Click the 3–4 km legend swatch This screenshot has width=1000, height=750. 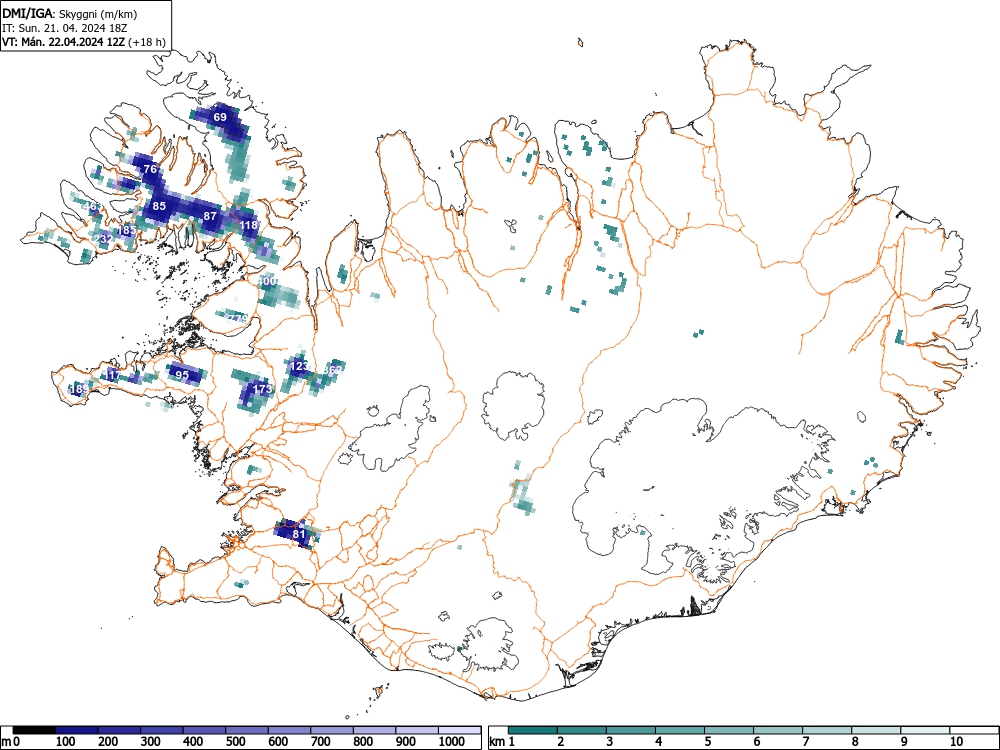click(631, 730)
